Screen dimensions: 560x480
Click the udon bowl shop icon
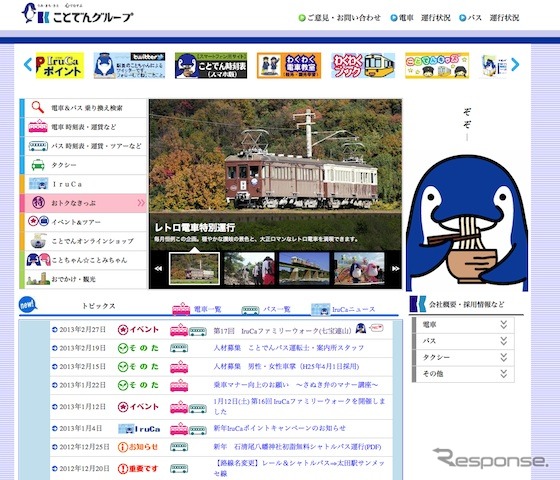pos(38,241)
